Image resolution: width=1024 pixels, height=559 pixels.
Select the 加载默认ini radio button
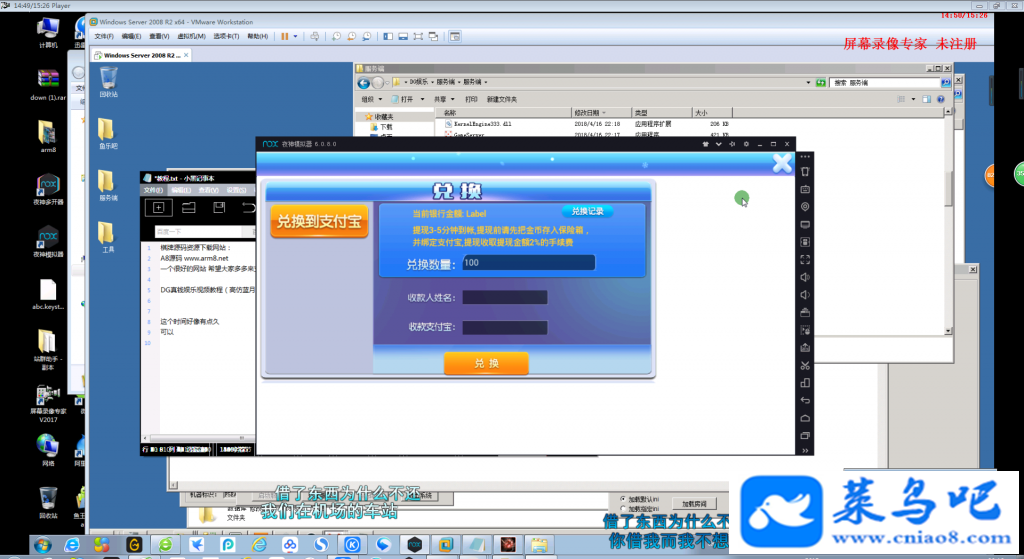point(622,499)
